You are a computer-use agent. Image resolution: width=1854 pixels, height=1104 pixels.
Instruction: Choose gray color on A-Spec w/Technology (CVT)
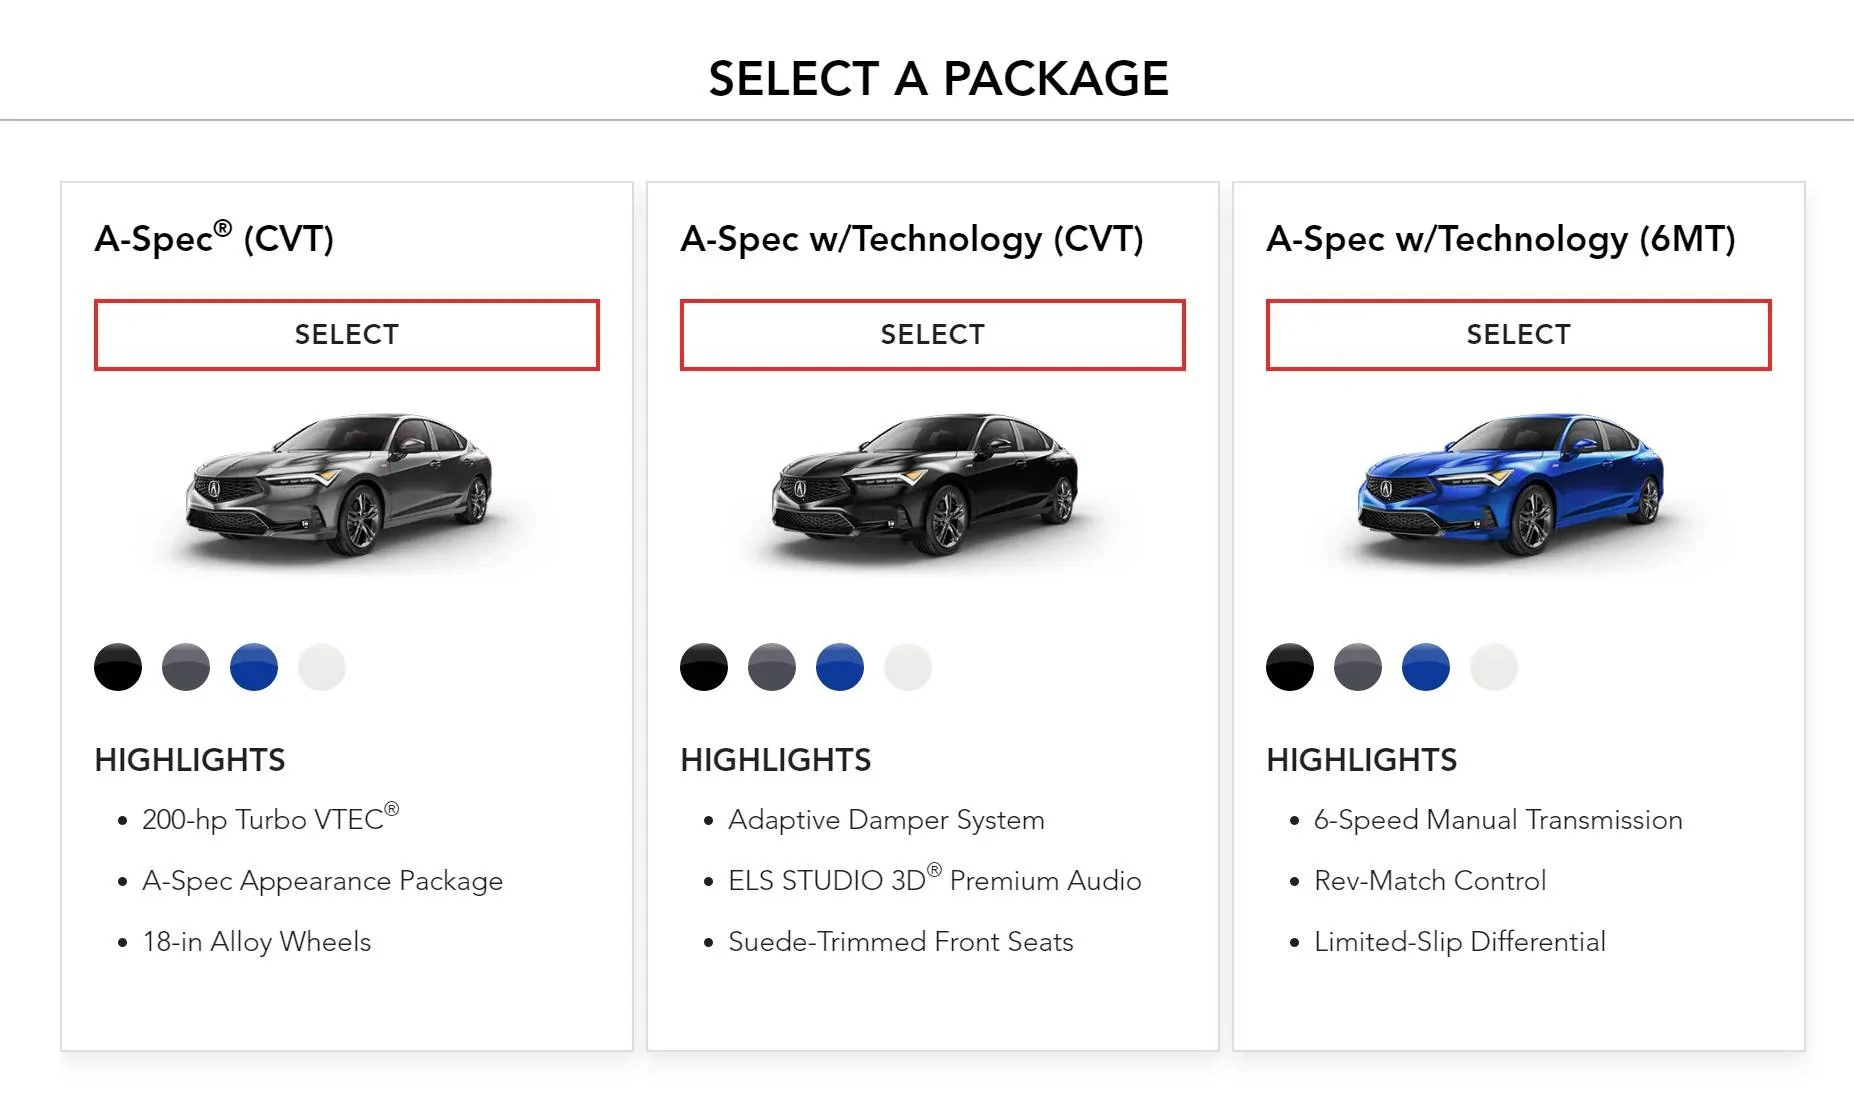click(771, 666)
